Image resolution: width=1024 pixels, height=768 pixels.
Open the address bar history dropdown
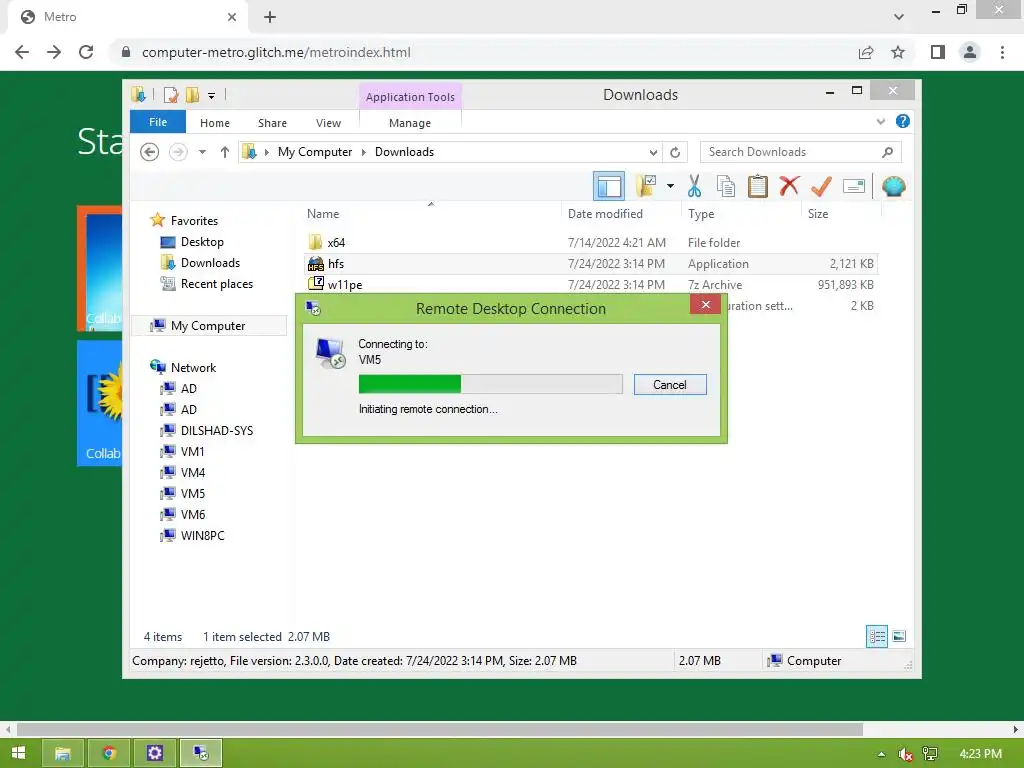[x=653, y=153]
